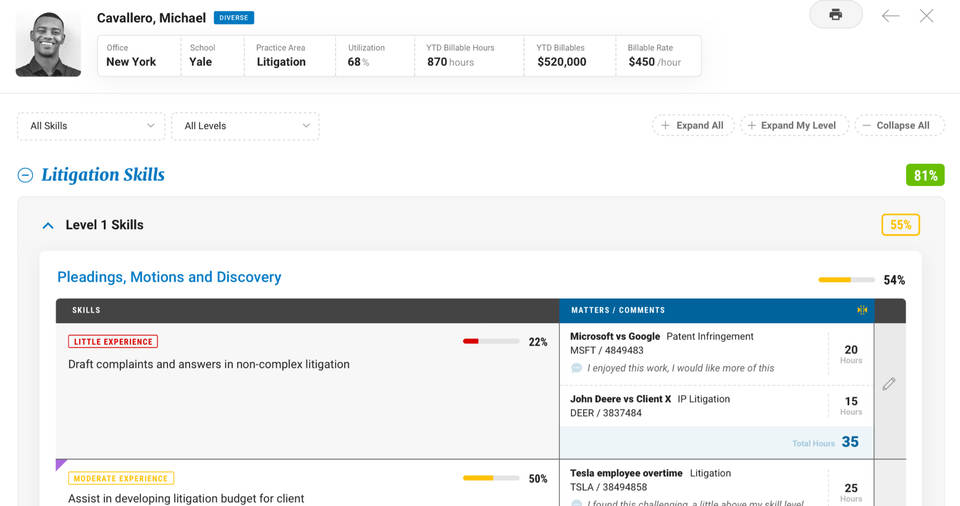Screen dimensions: 960x506
Task: Collapse Level 1 Skills using the chevron
Action: (48, 225)
